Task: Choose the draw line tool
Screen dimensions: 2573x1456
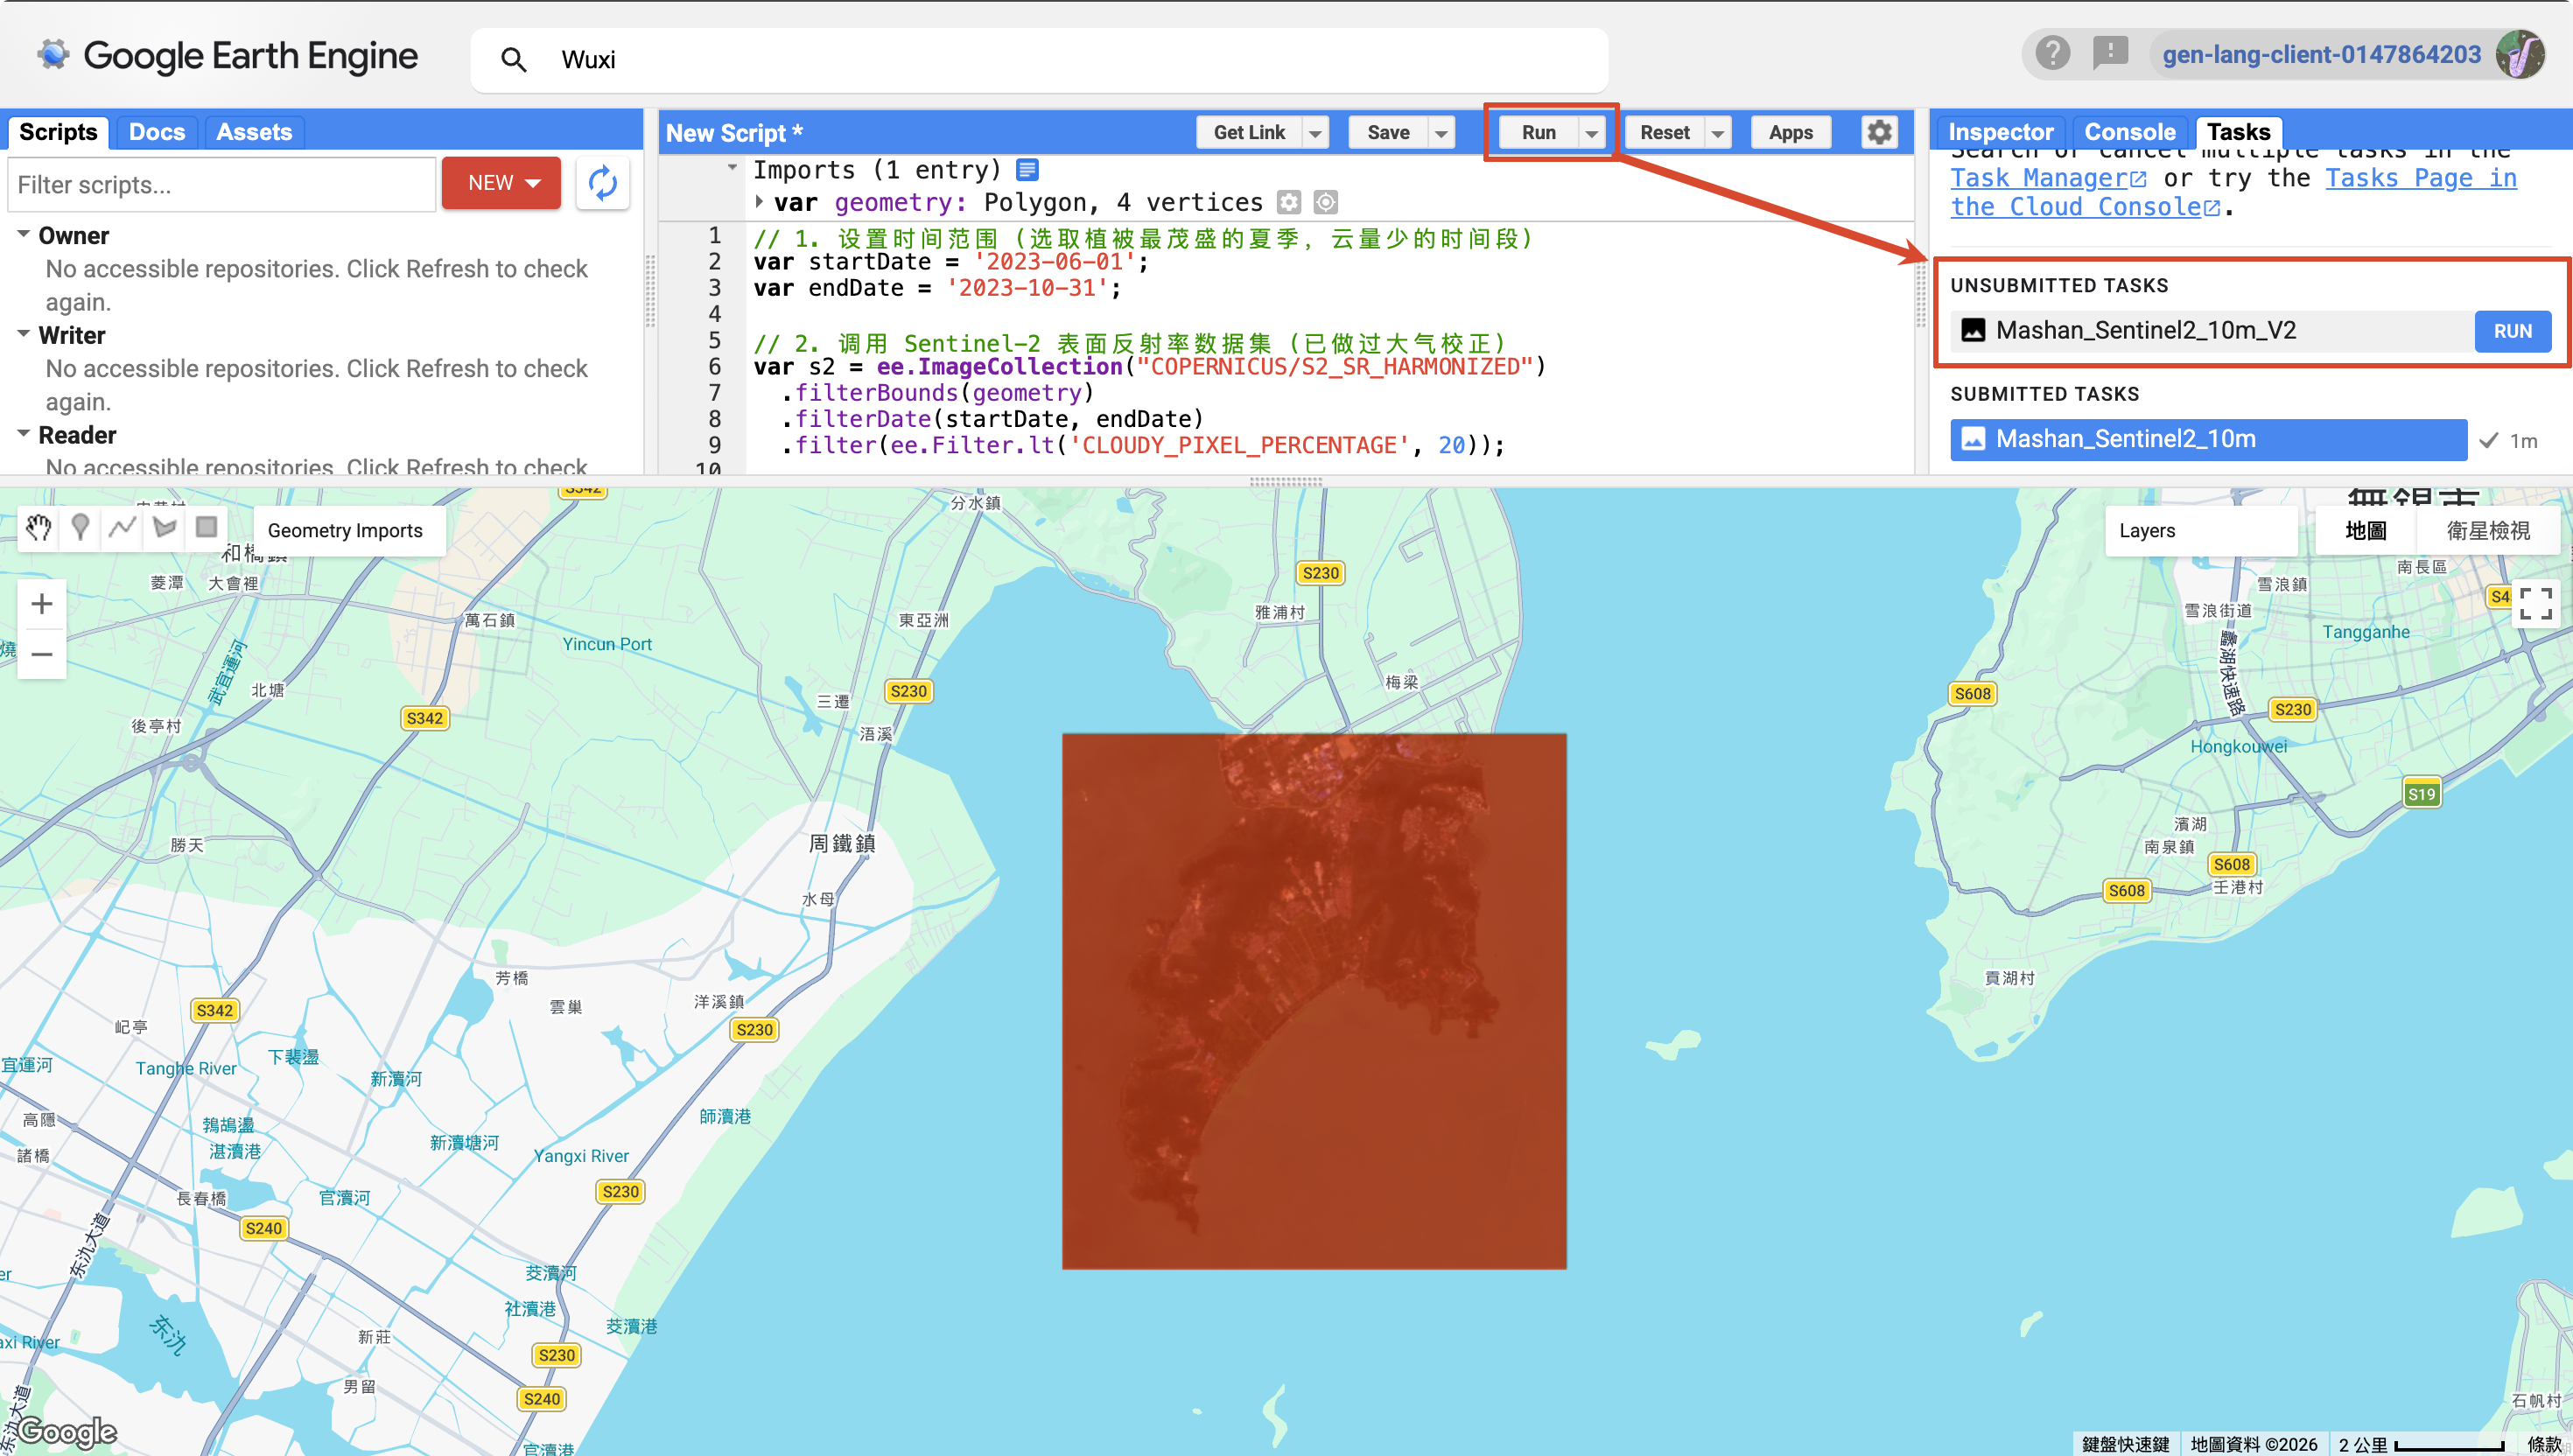Action: pyautogui.click(x=122, y=528)
